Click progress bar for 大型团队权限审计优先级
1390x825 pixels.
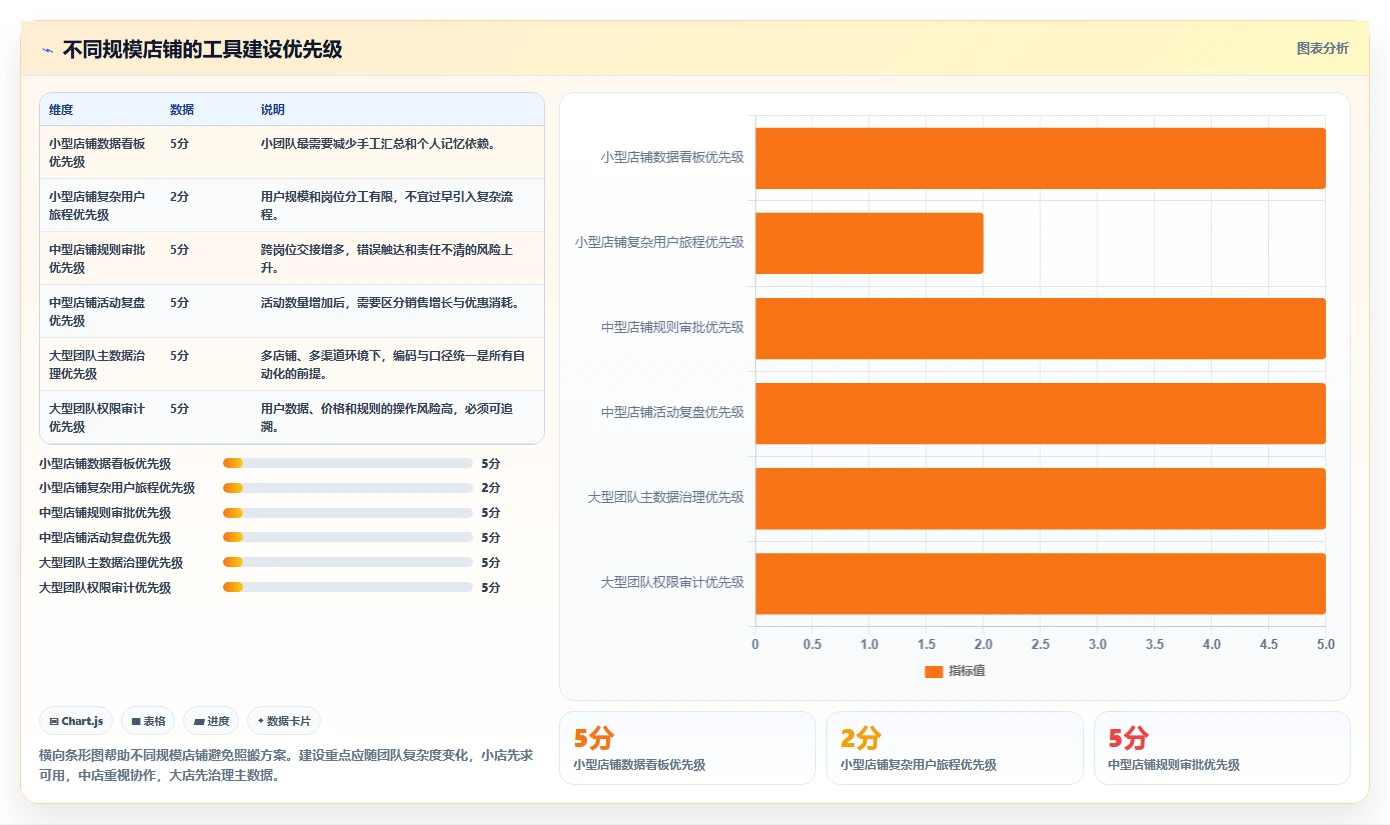pos(348,588)
